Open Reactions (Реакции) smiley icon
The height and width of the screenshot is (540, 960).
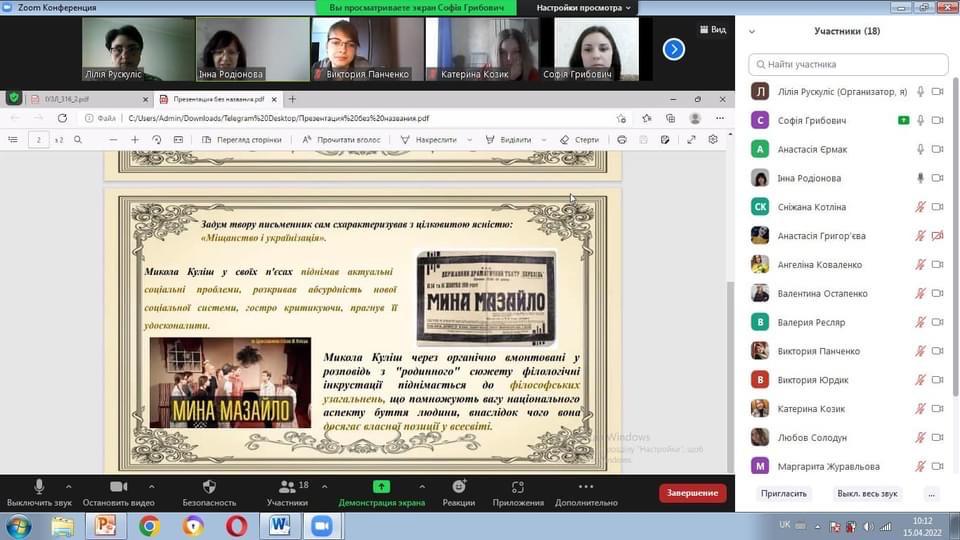click(x=458, y=486)
